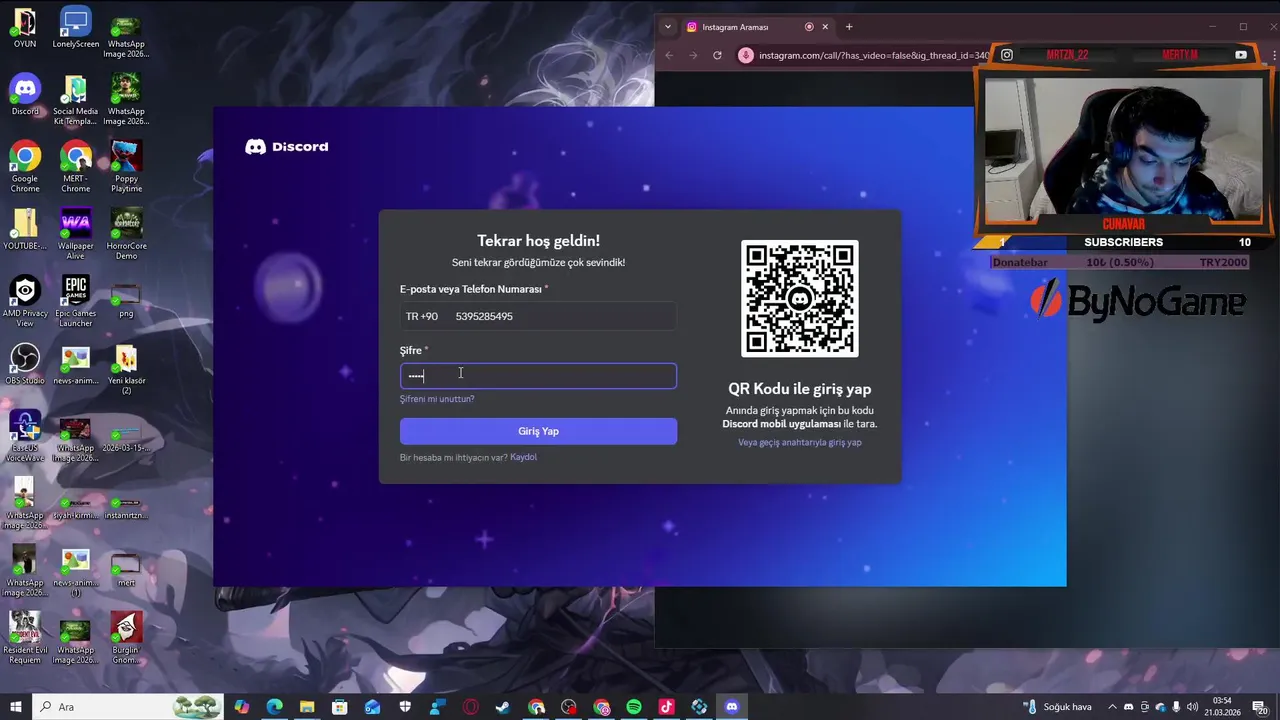This screenshot has width=1280, height=720.
Task: Open the notification center icon
Action: 1261,707
